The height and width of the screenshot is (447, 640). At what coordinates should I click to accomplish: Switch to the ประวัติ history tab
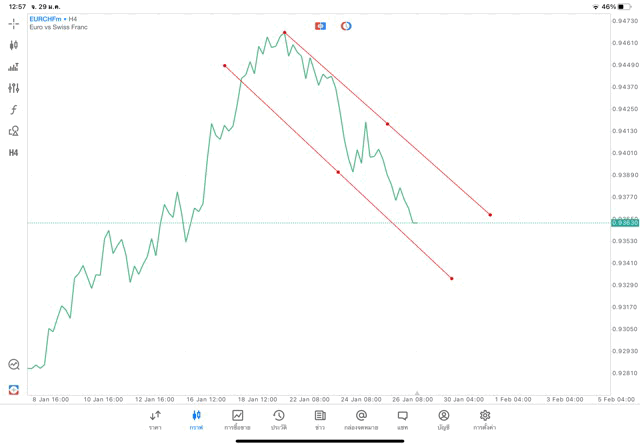click(x=278, y=419)
